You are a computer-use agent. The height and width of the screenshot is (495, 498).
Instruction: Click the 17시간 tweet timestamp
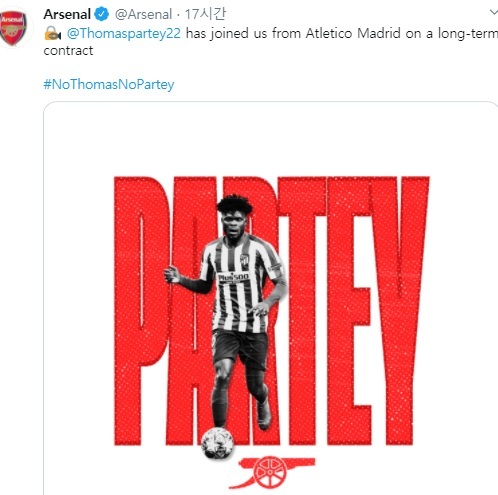pos(205,14)
